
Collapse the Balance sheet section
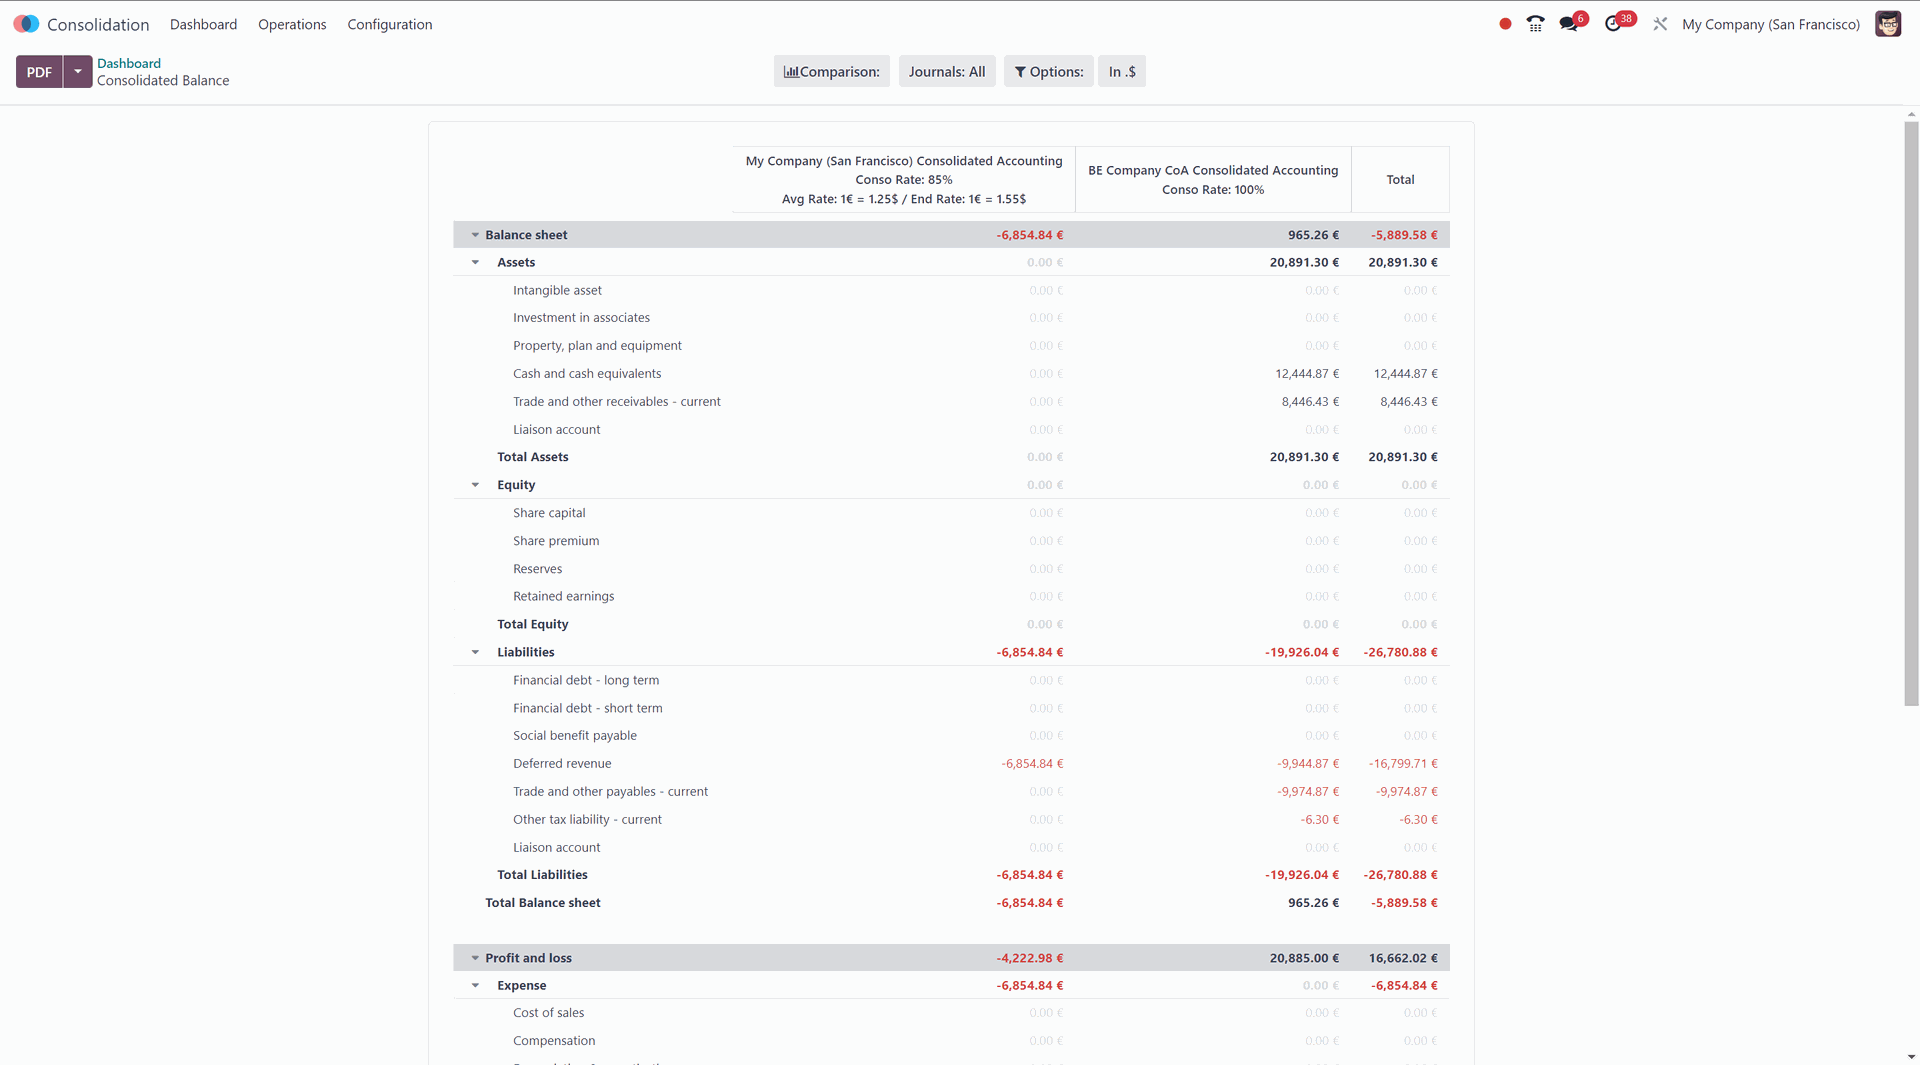475,235
